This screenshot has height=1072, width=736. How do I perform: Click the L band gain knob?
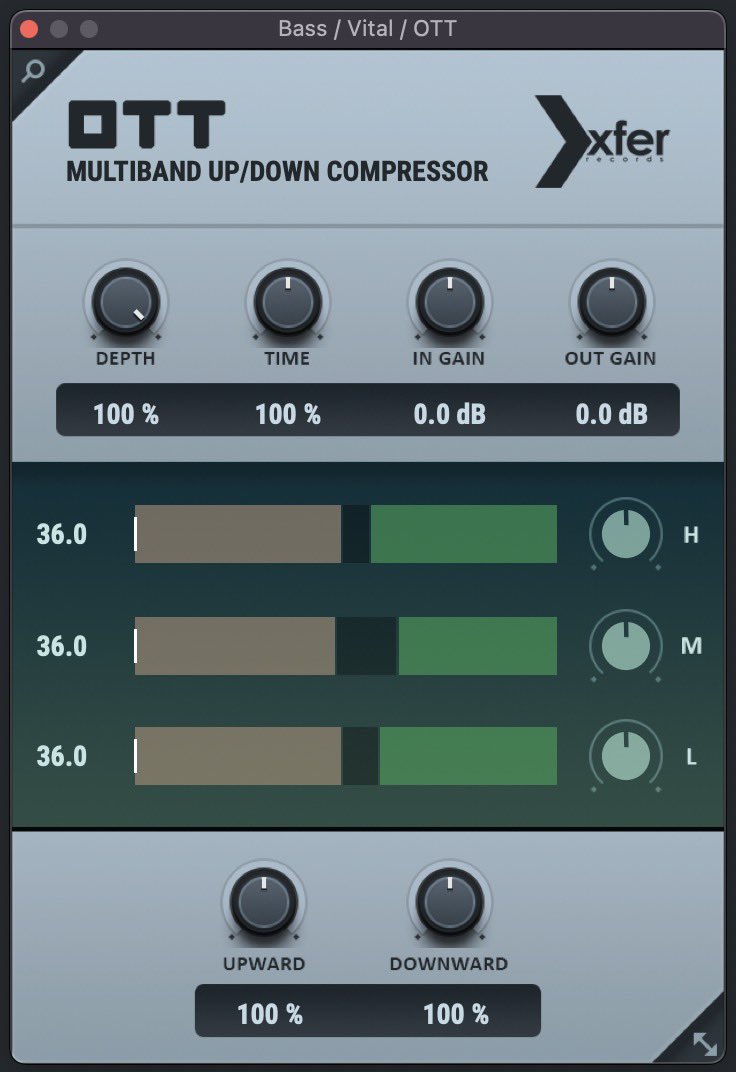625,756
